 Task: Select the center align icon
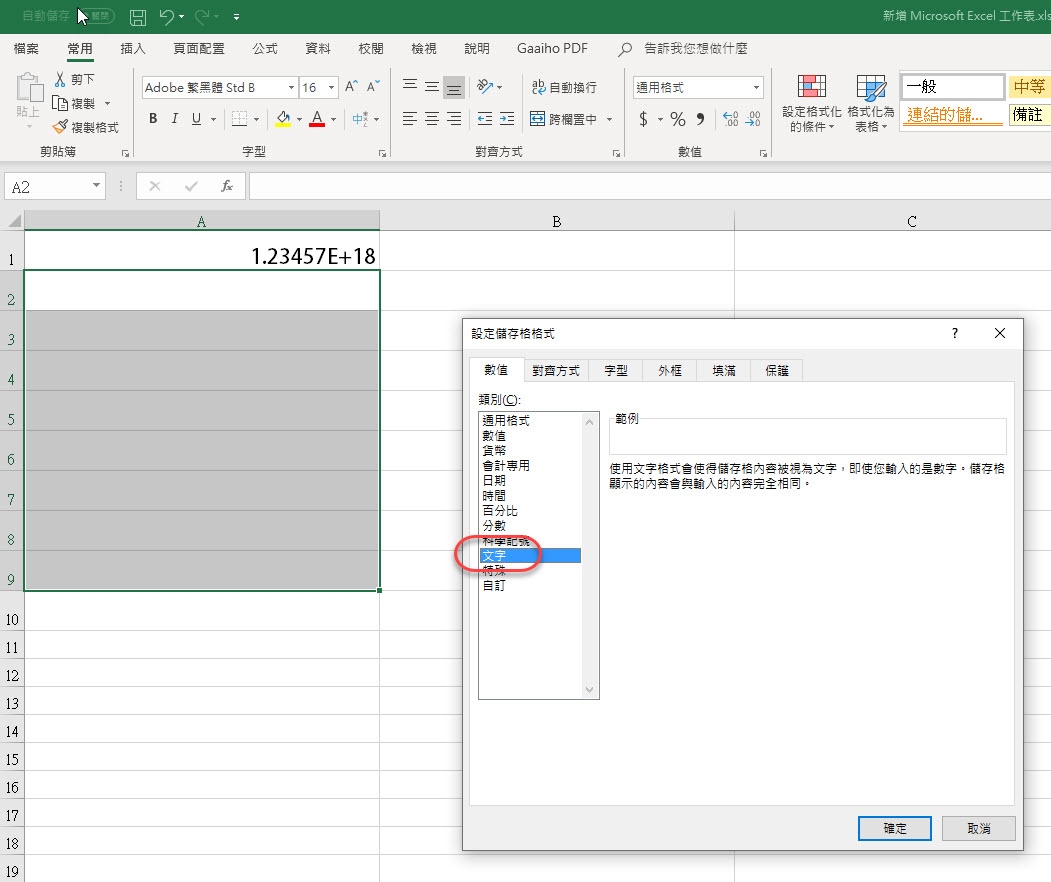[x=432, y=119]
